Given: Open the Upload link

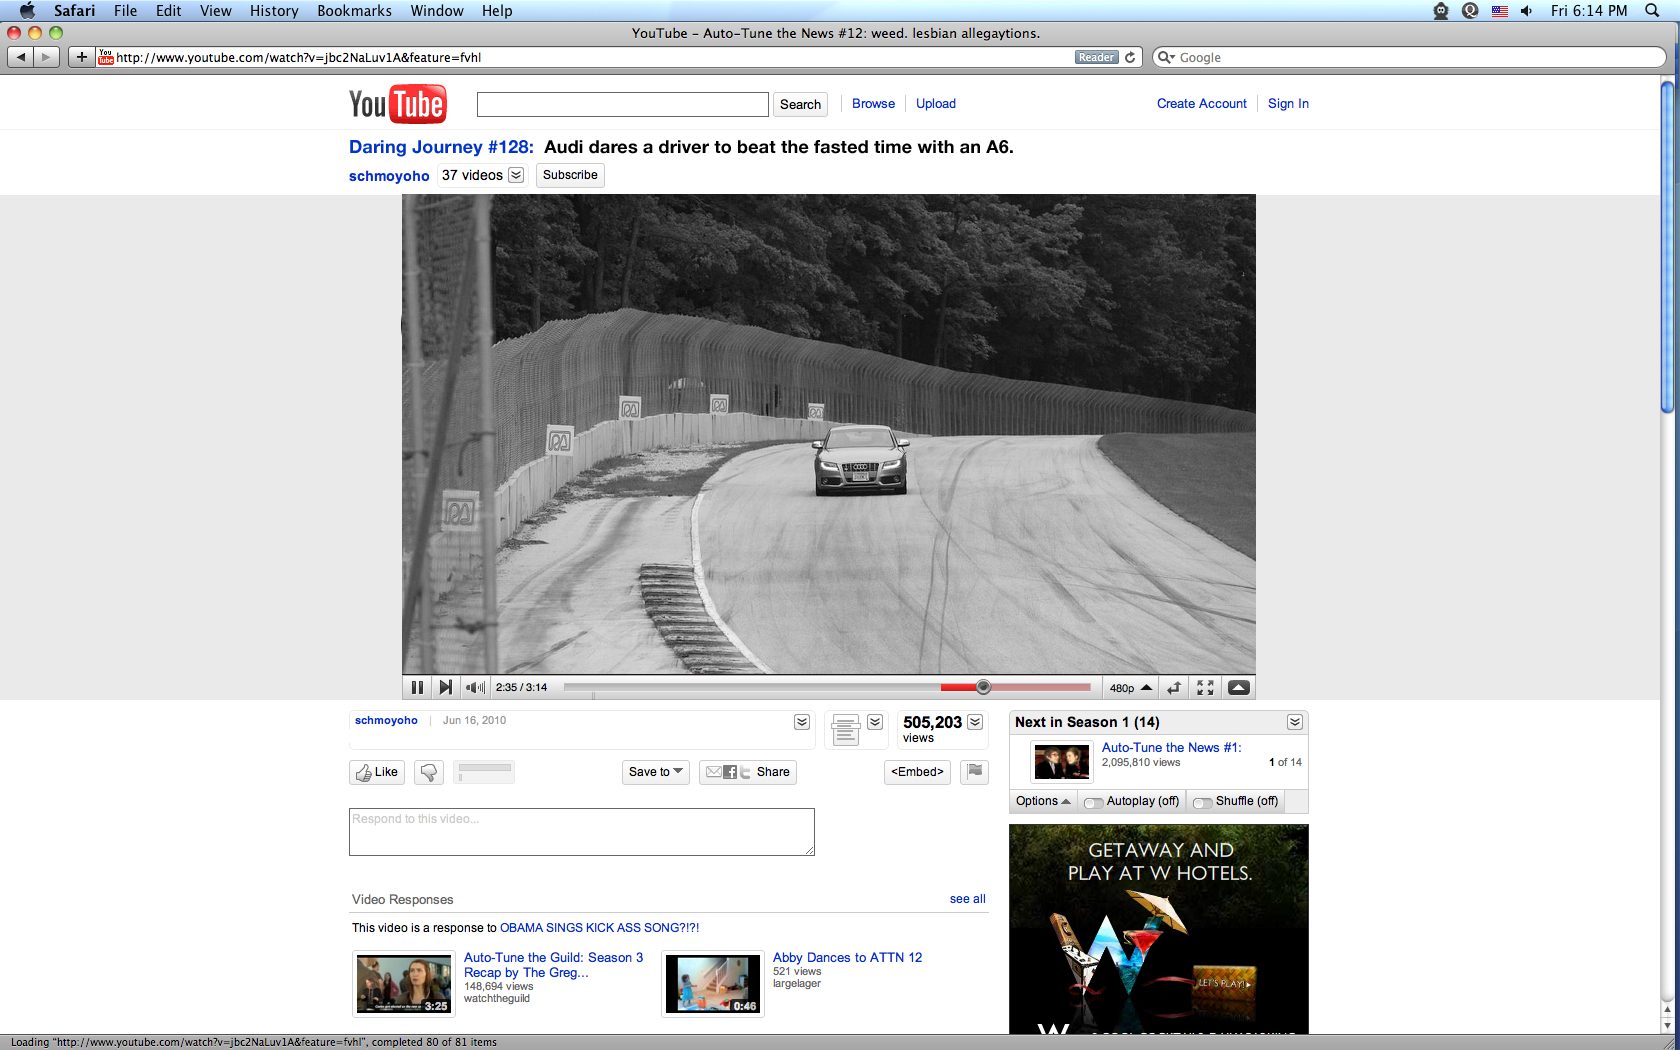Looking at the screenshot, I should pyautogui.click(x=936, y=103).
